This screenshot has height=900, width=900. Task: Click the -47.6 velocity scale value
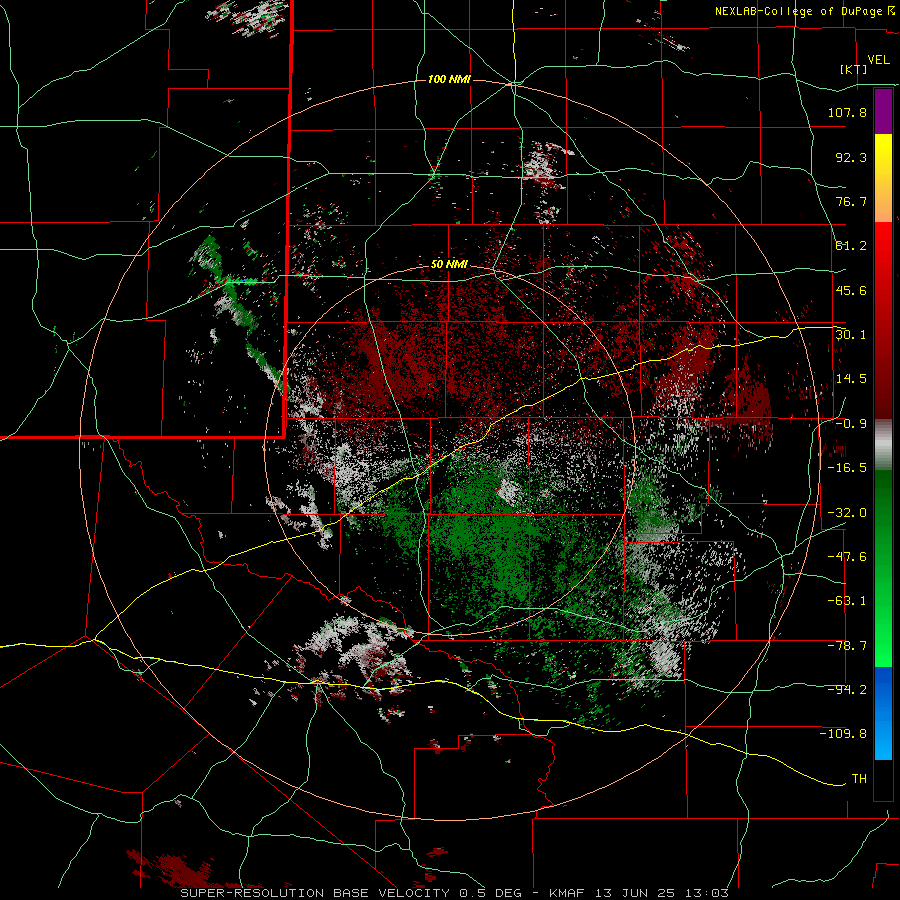coord(847,557)
